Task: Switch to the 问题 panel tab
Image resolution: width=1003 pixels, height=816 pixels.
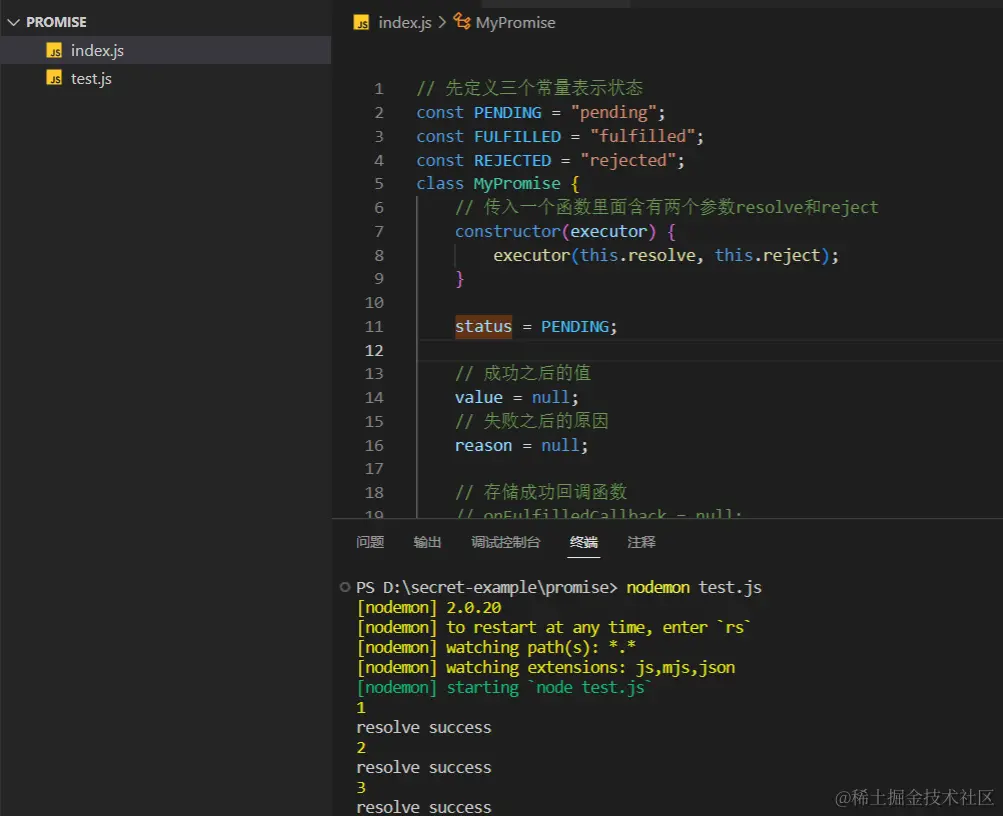Action: click(370, 542)
